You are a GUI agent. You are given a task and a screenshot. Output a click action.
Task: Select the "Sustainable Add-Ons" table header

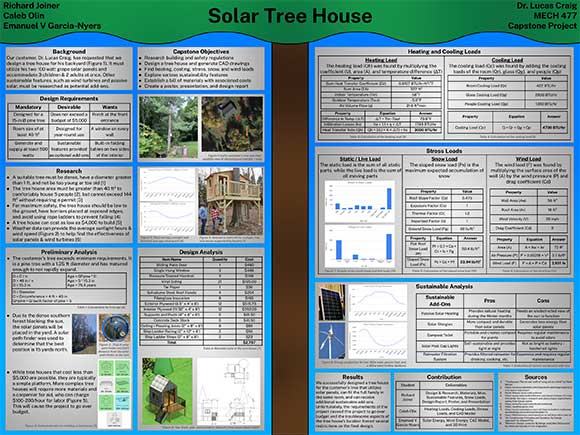(439, 300)
